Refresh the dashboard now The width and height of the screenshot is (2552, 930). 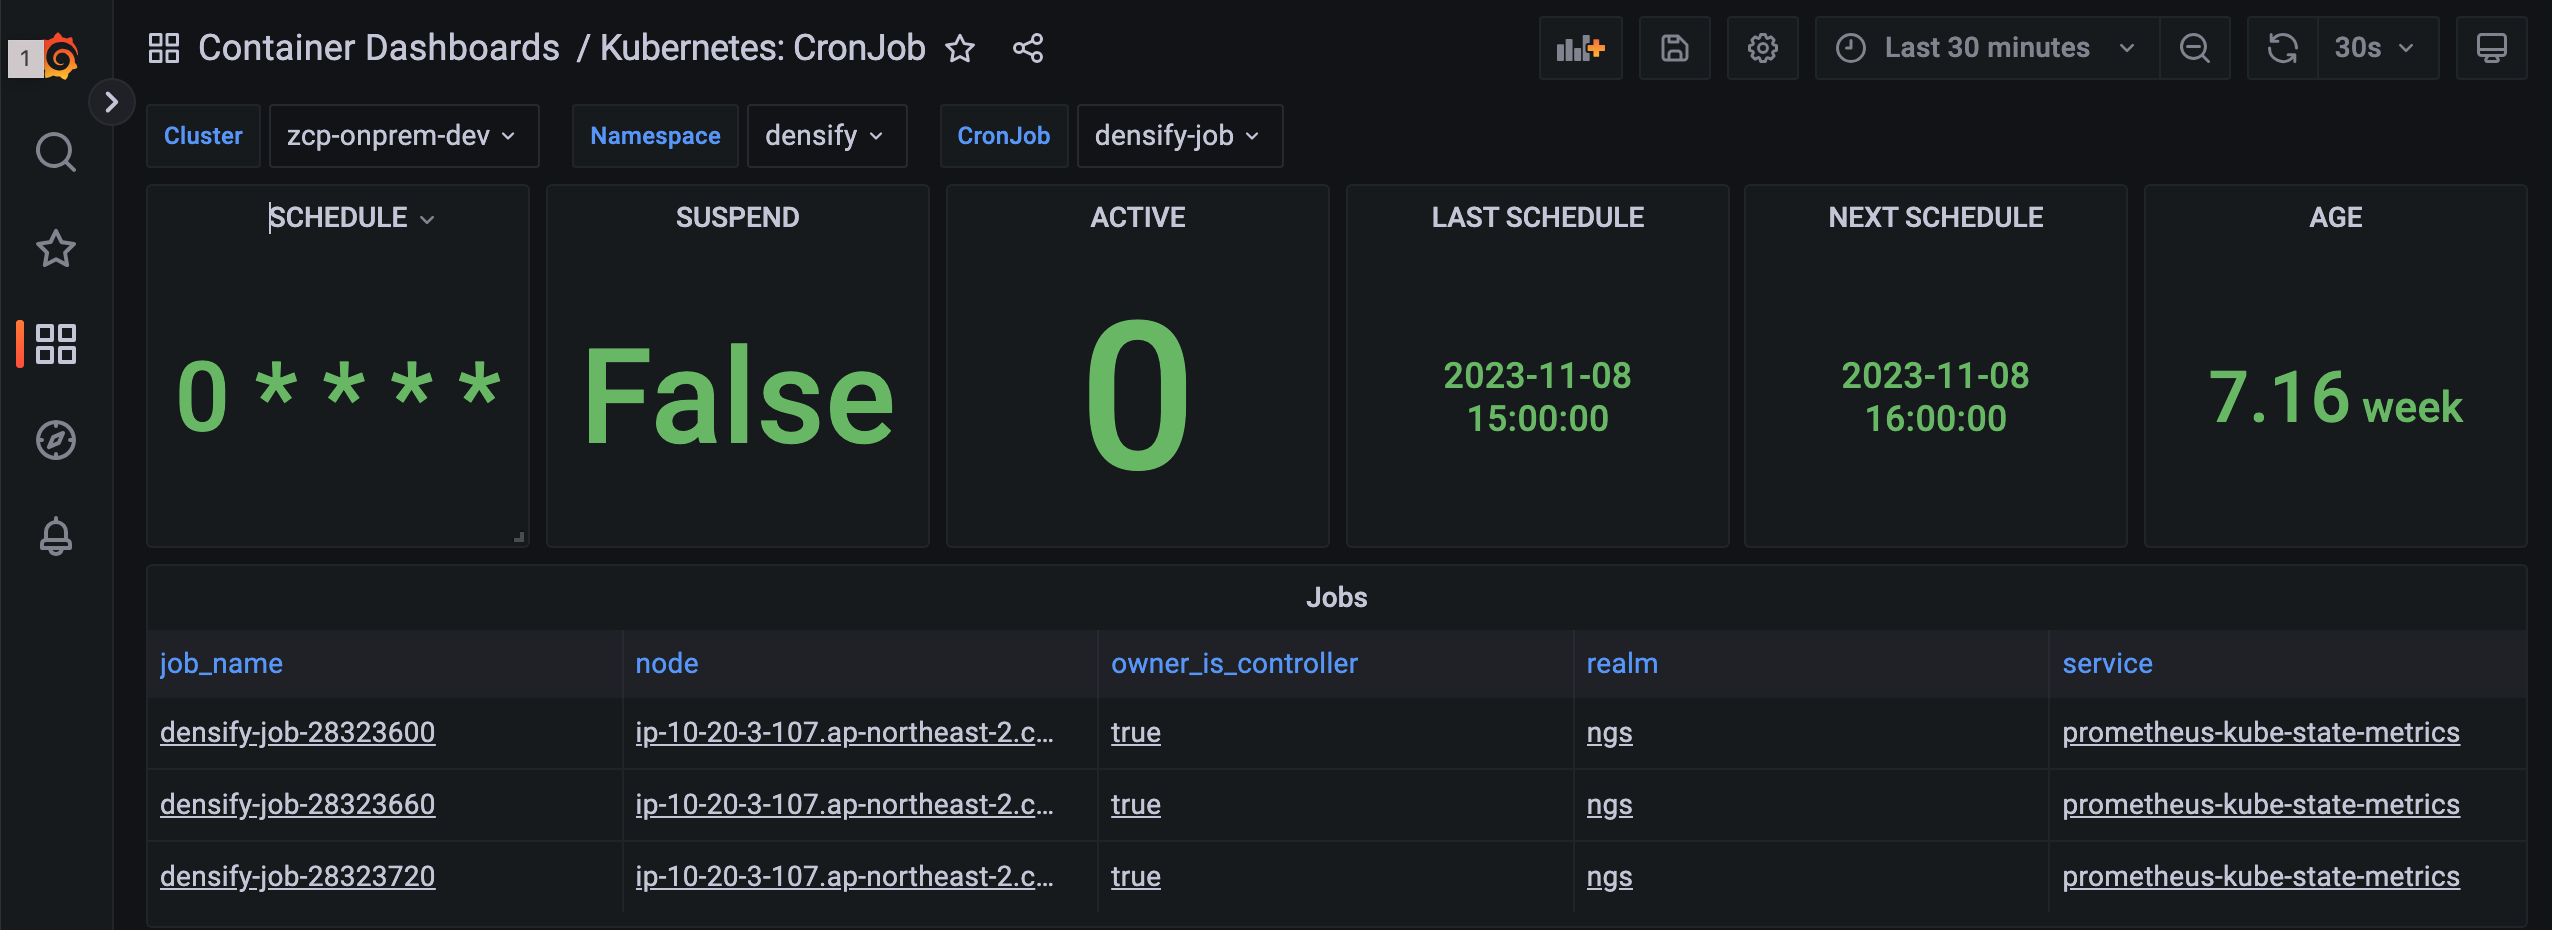tap(2283, 48)
